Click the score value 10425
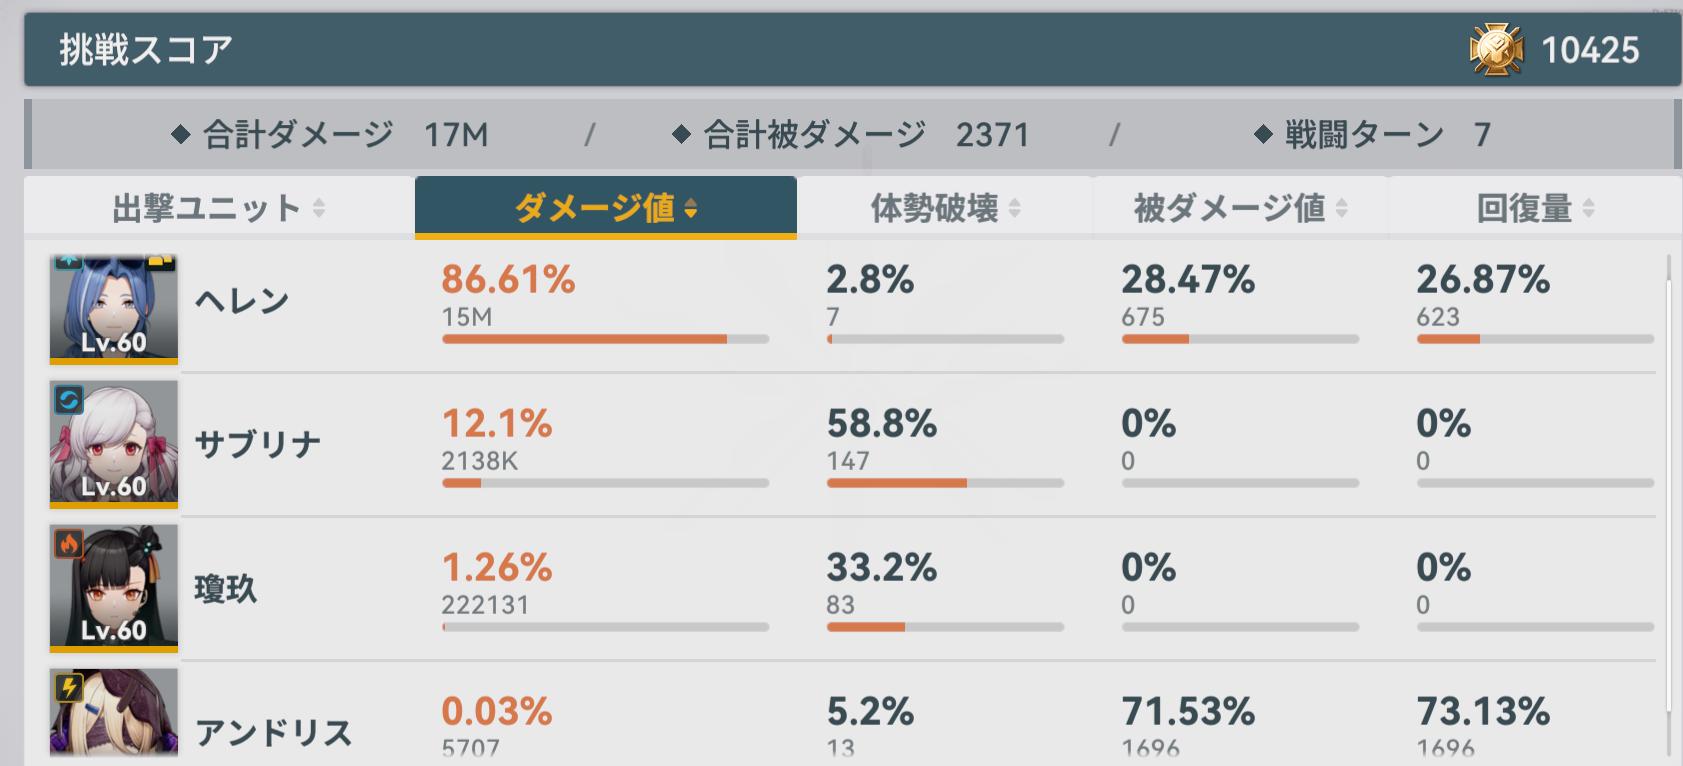This screenshot has height=766, width=1683. point(1590,50)
